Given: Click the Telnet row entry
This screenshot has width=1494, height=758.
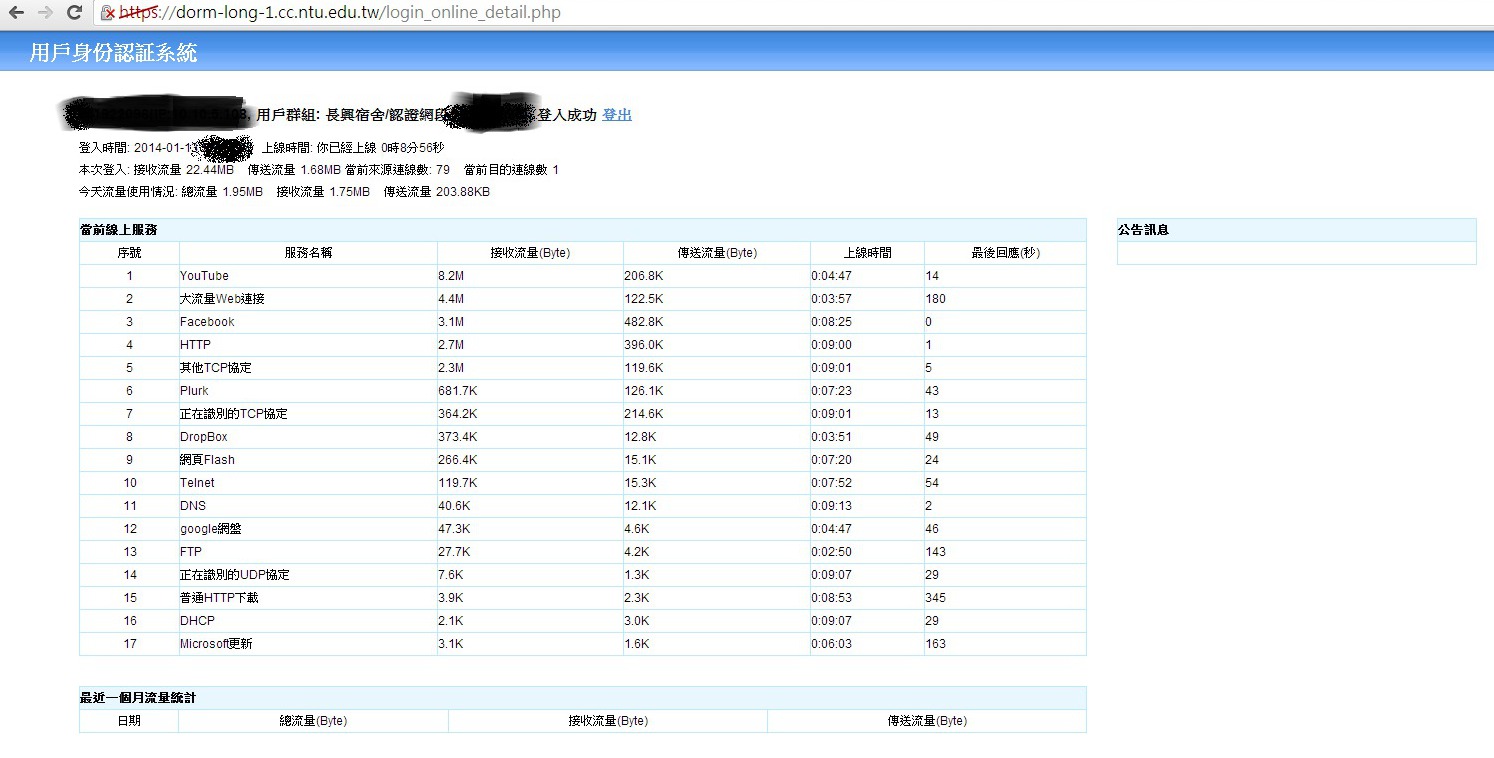Looking at the screenshot, I should coord(197,483).
